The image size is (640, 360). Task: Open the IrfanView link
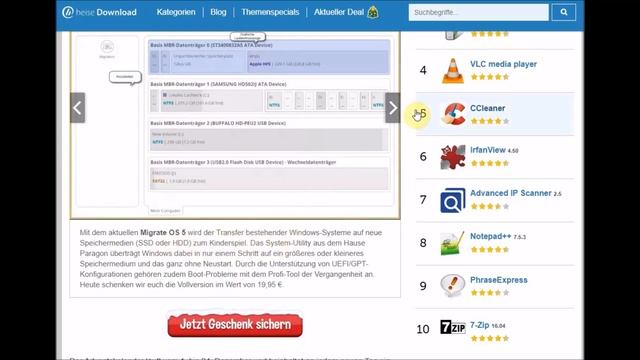pos(488,150)
